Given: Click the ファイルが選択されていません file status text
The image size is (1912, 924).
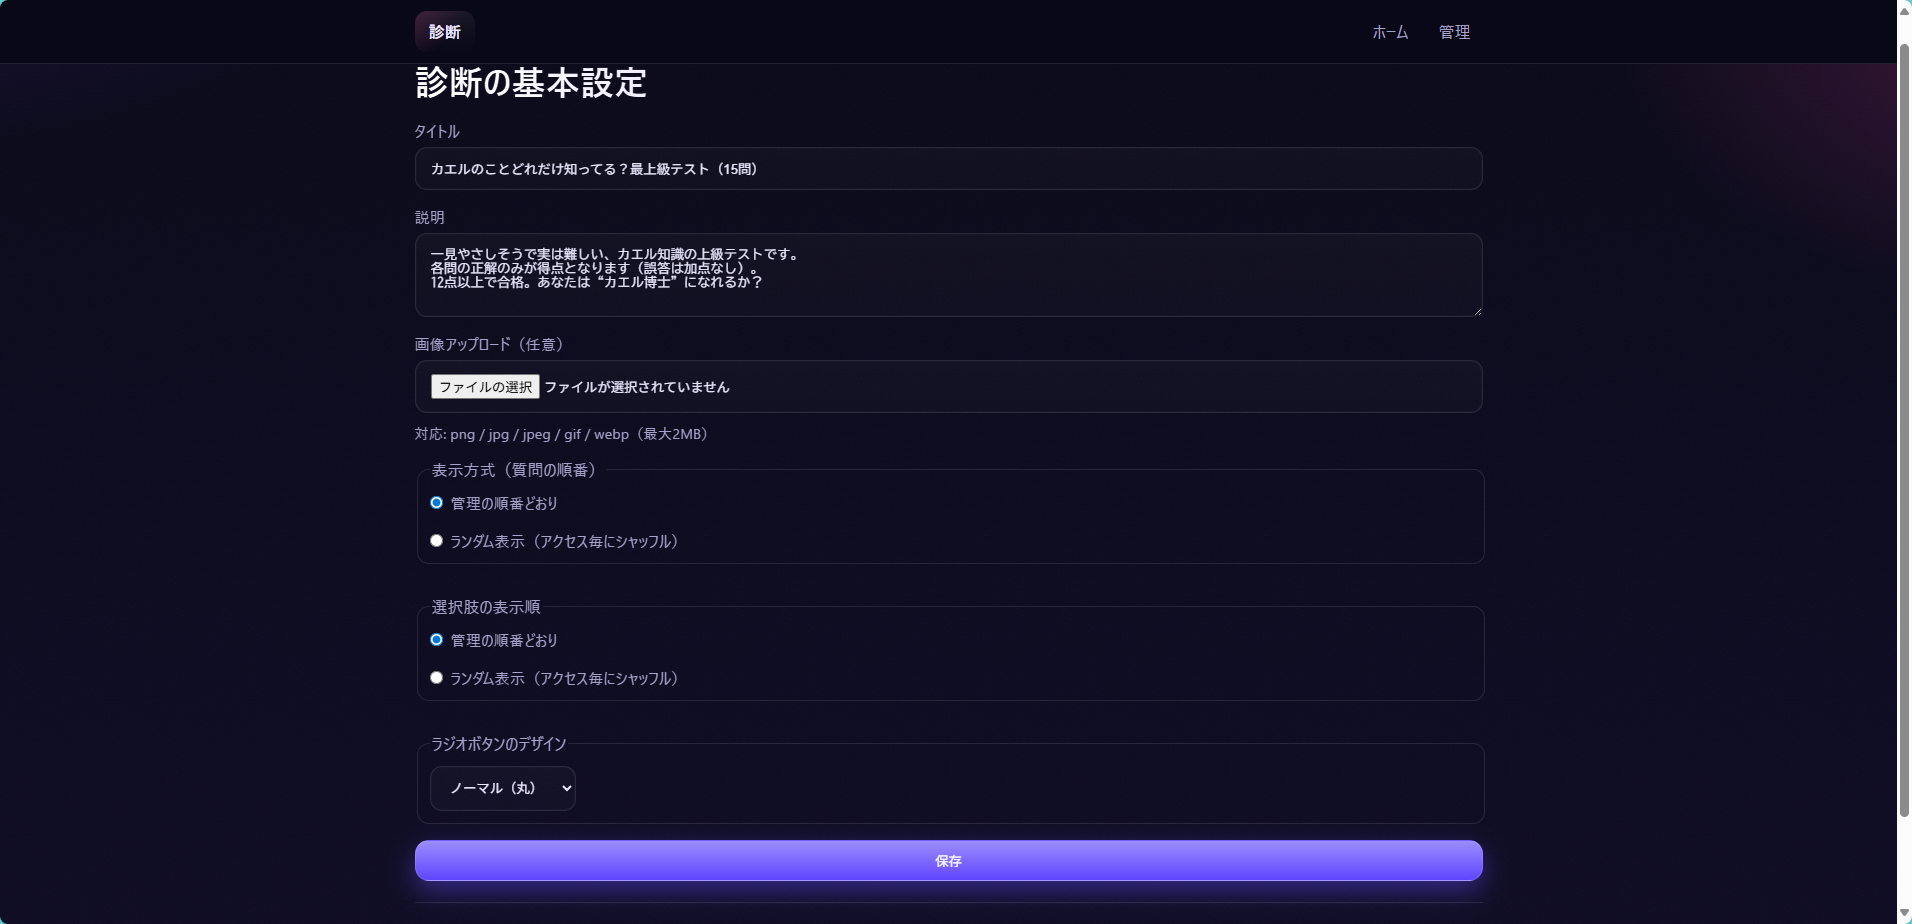Looking at the screenshot, I should 636,387.
